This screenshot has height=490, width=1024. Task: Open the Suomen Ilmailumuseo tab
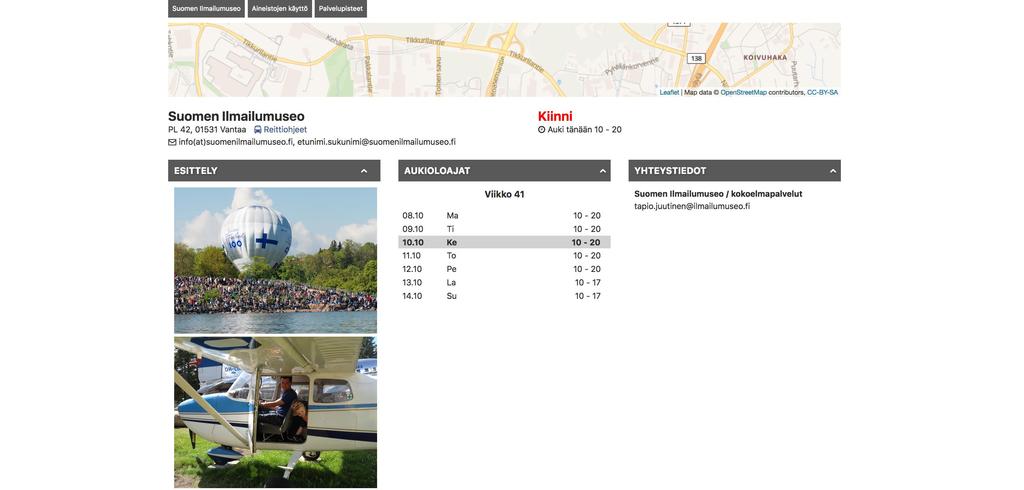click(x=206, y=8)
